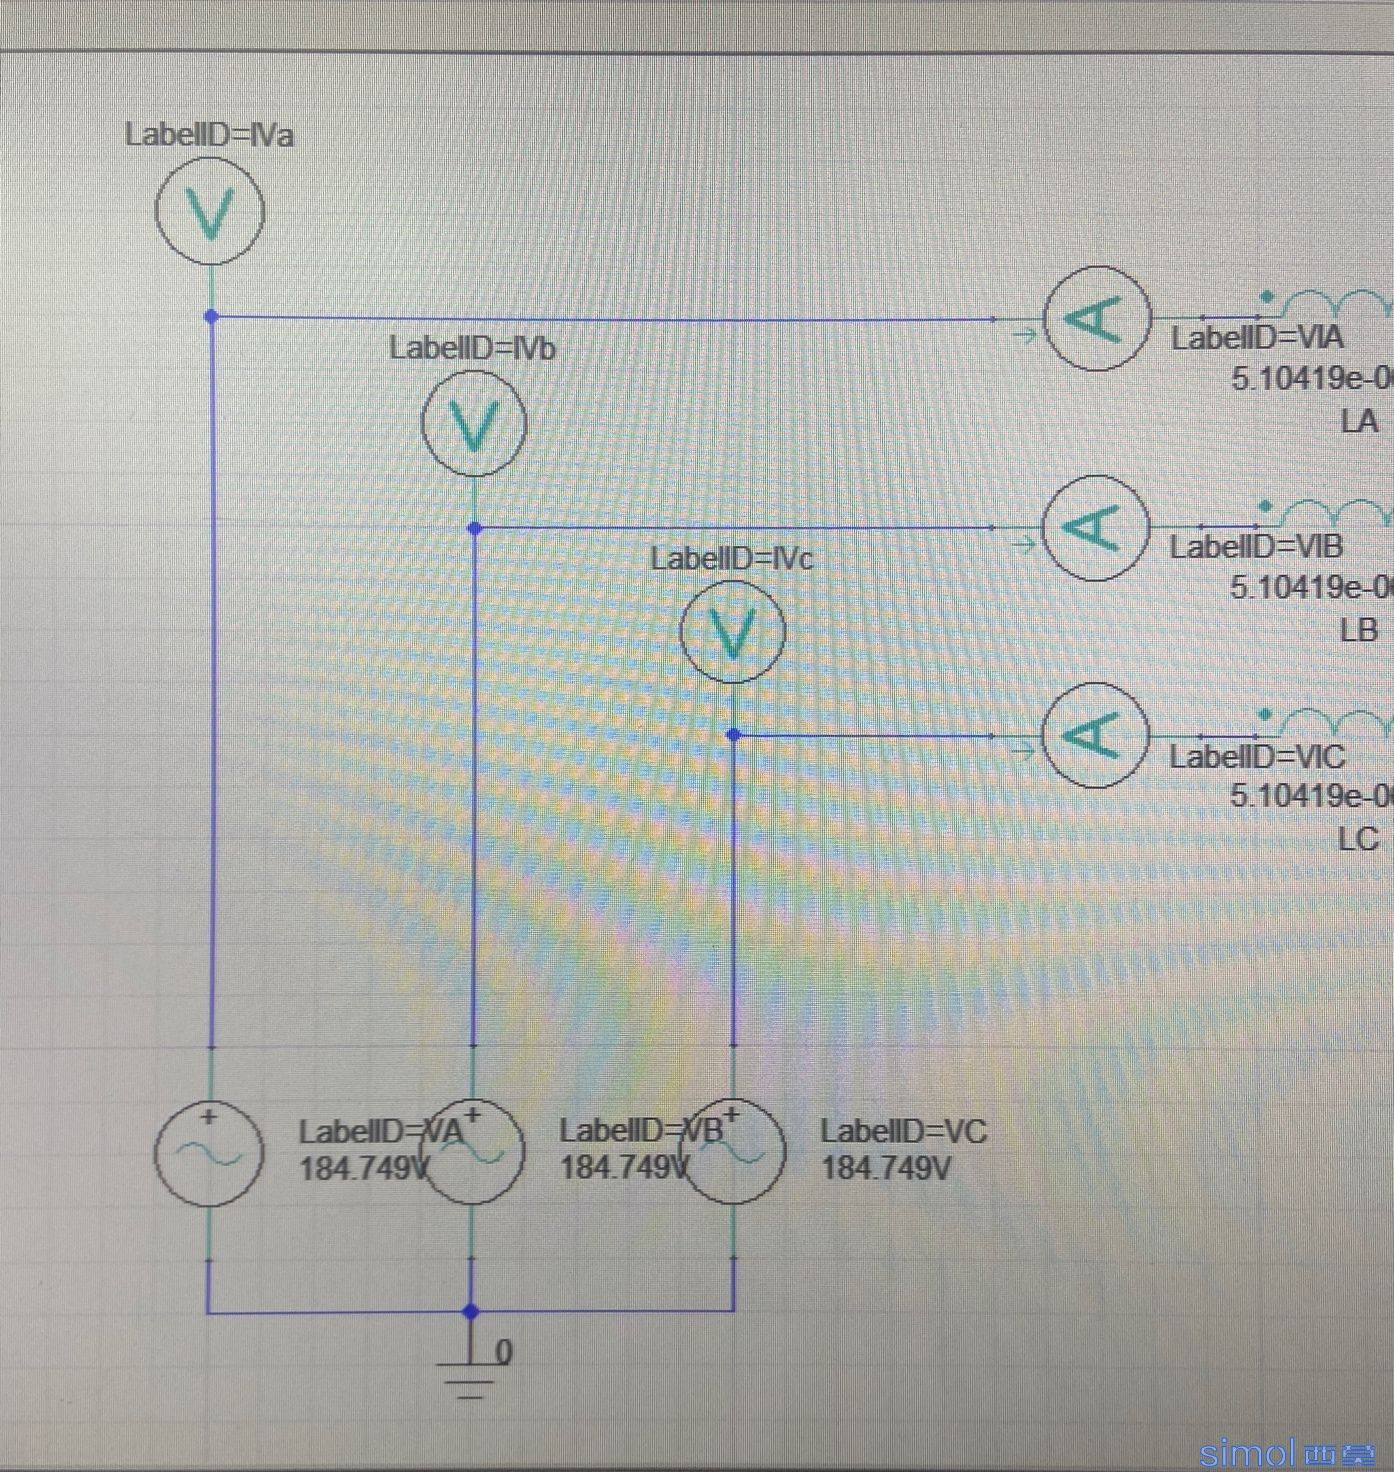
Task: Click the inductance value above LB
Action: [1312, 587]
